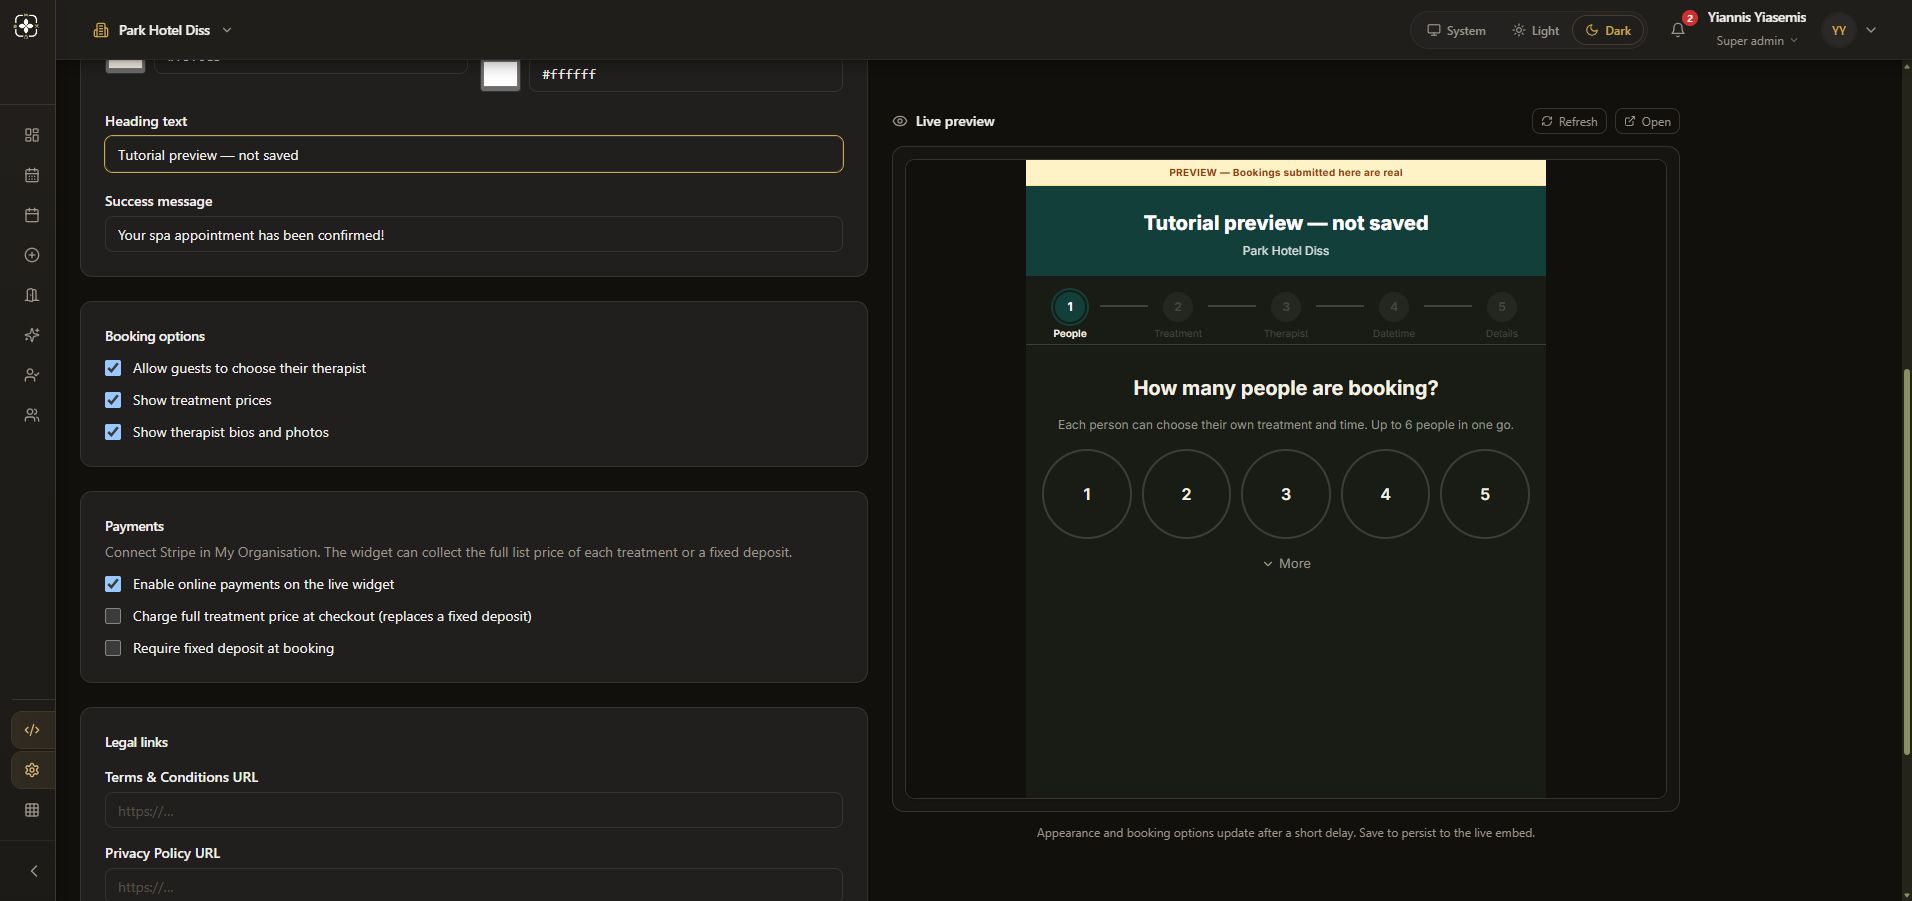Click the hotel building icon beside Park Hotel Diss
The width and height of the screenshot is (1912, 901).
tap(101, 30)
